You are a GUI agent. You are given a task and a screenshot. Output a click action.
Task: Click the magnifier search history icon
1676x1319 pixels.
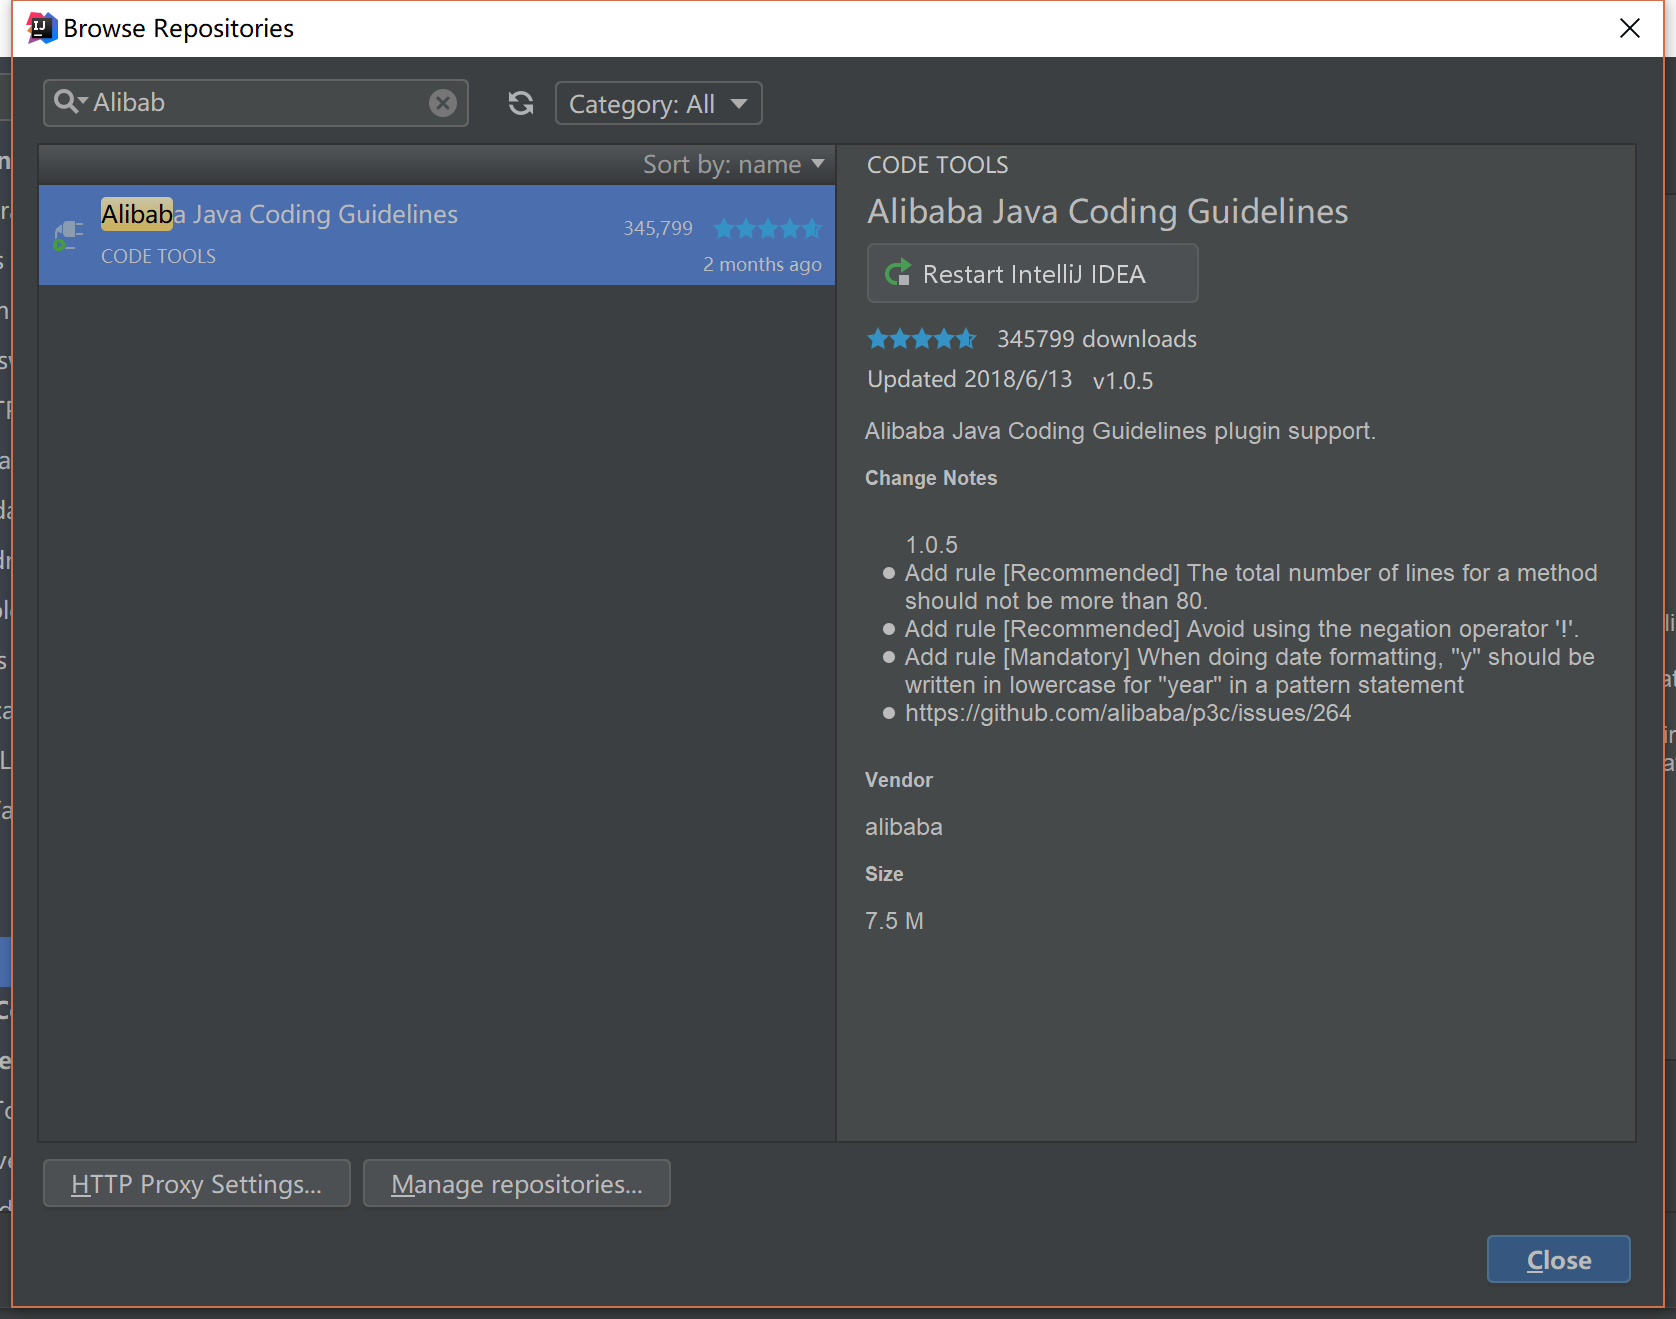tap(69, 102)
